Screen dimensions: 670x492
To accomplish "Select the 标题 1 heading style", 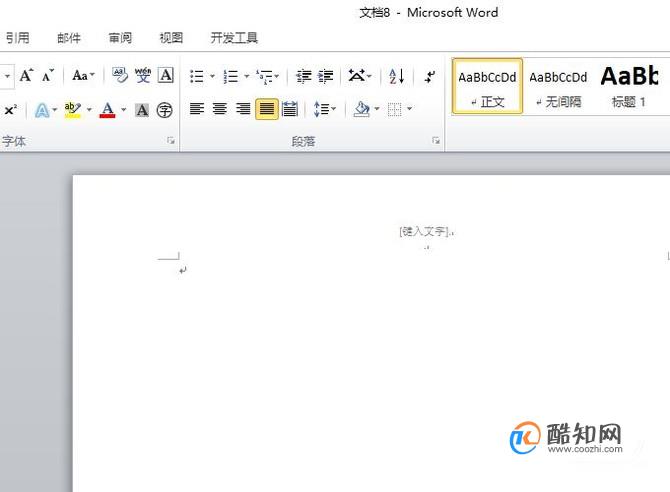I will click(629, 87).
